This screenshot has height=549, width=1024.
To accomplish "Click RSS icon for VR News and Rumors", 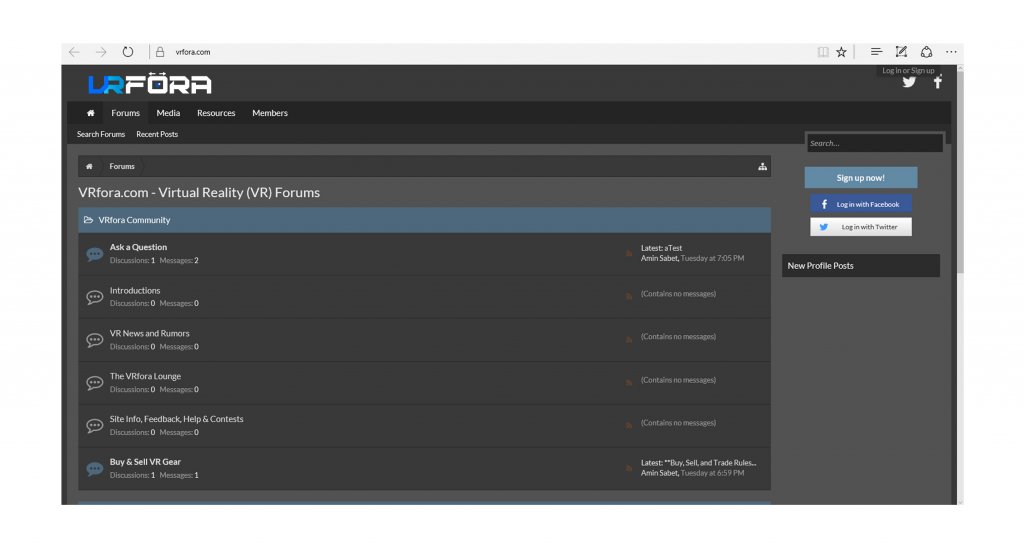I will point(629,339).
